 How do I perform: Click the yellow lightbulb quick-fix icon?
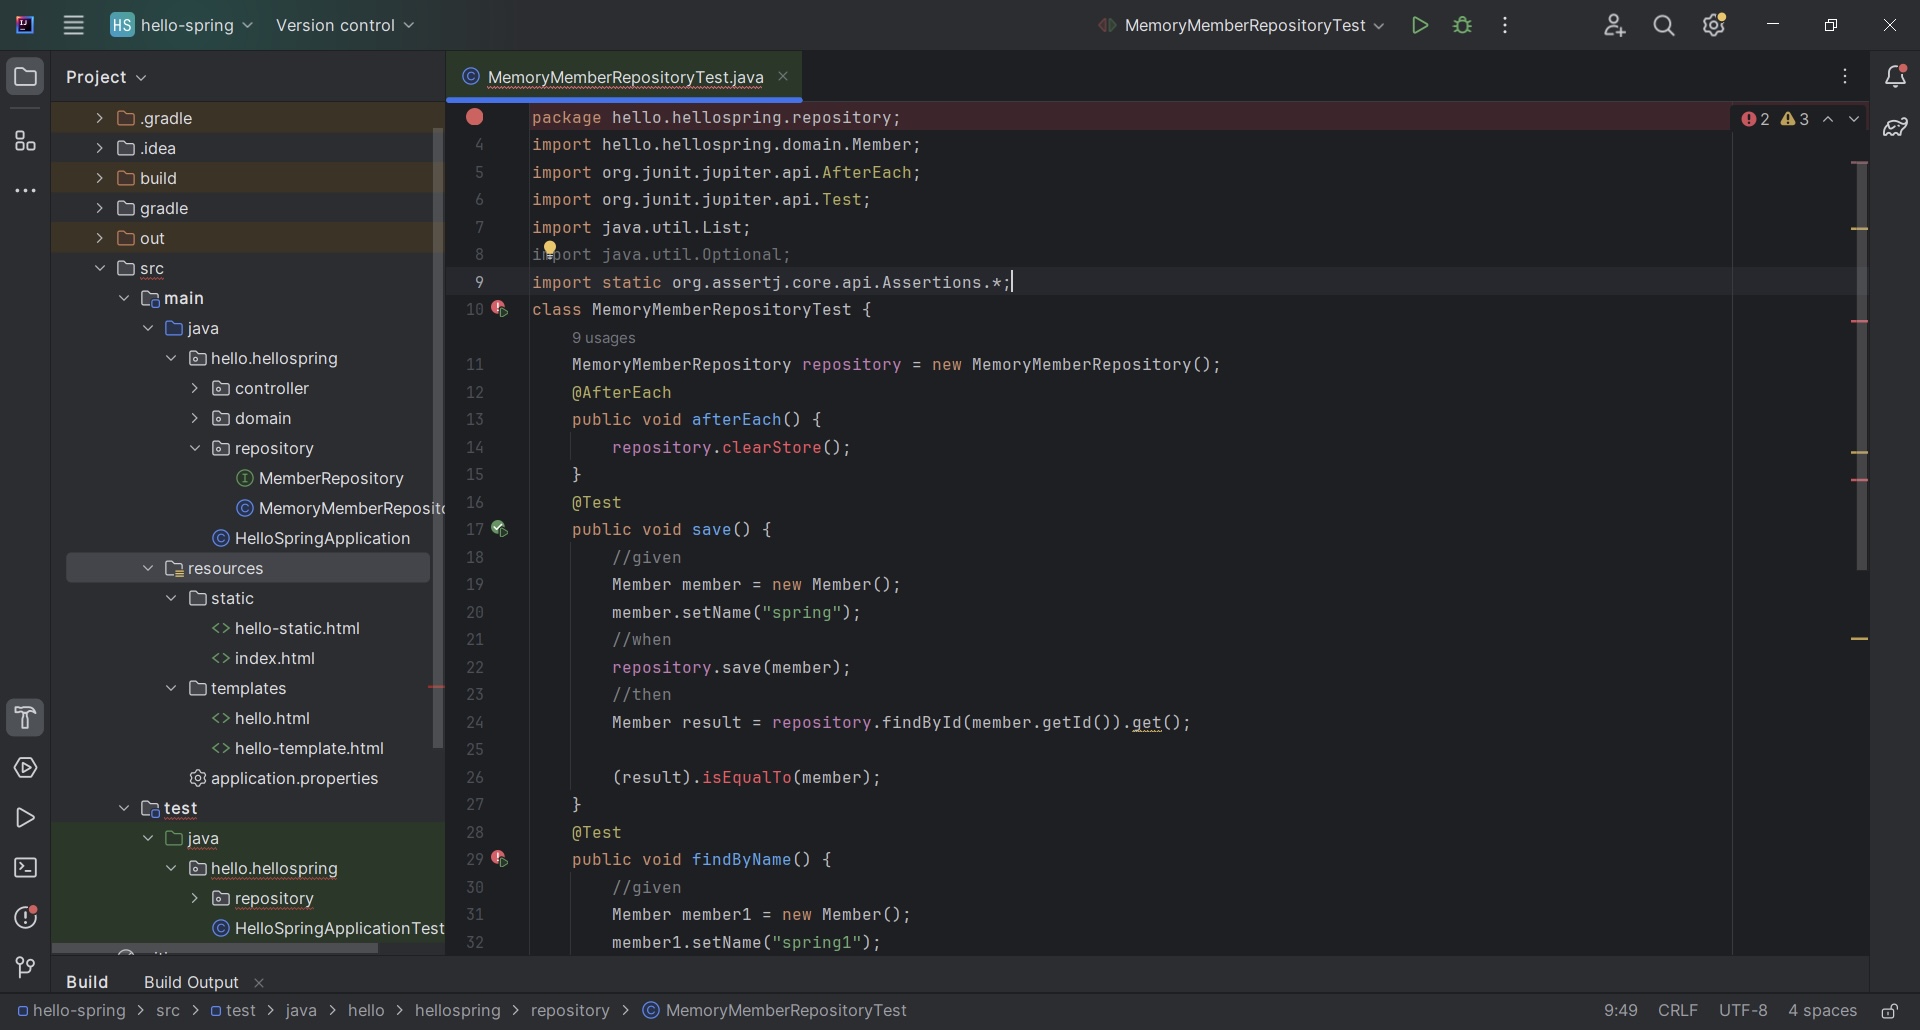pos(549,248)
